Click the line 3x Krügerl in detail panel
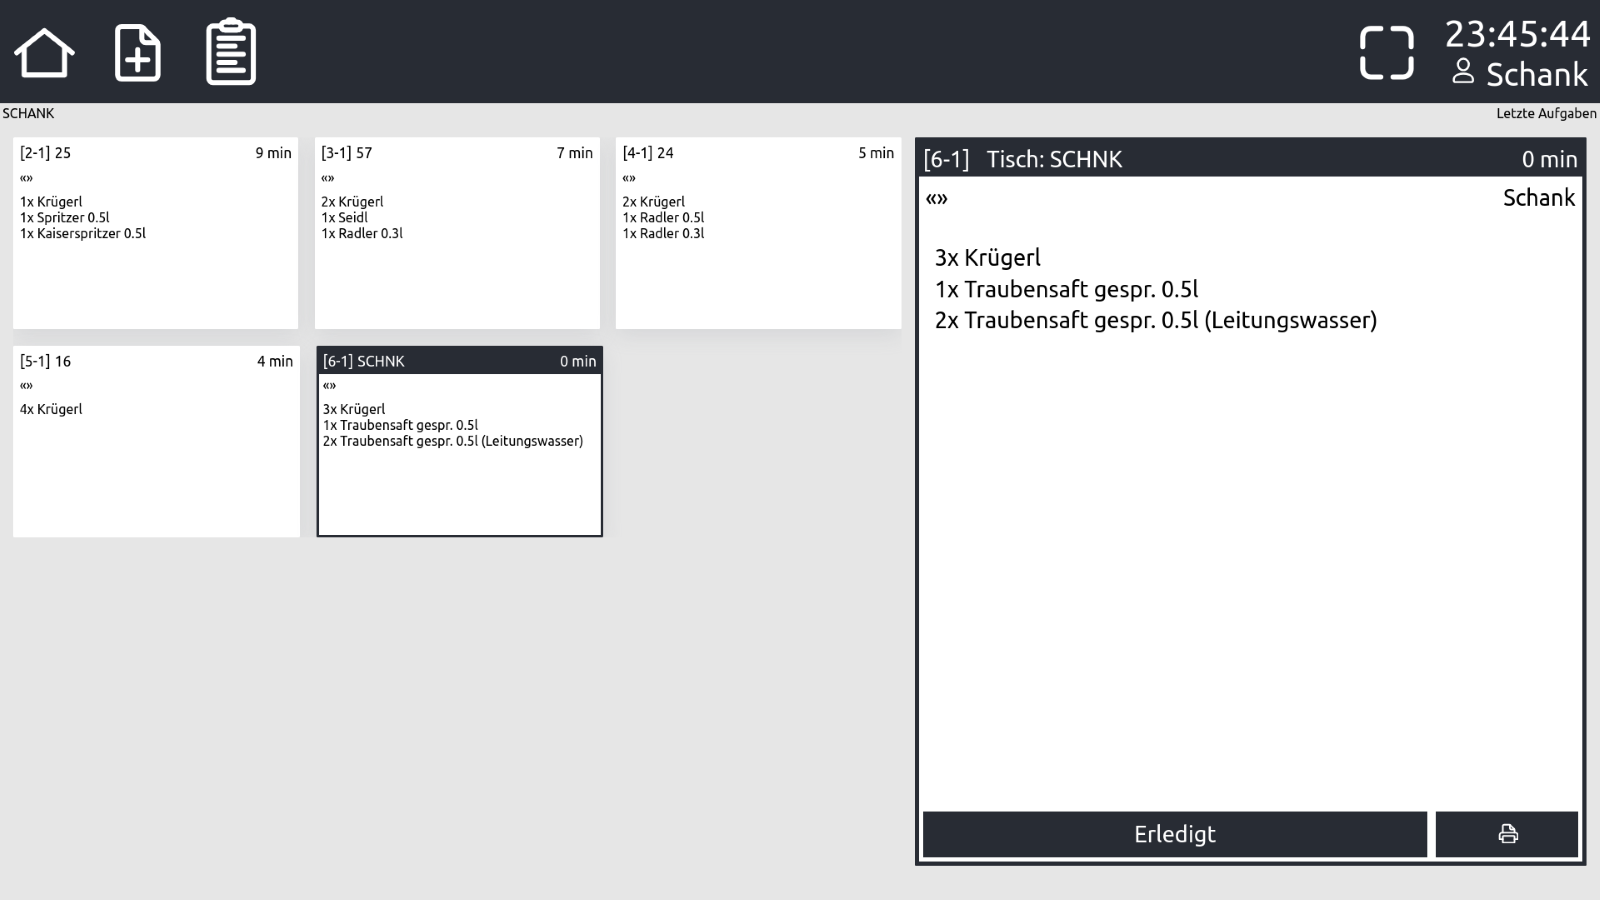The image size is (1600, 900). point(987,257)
